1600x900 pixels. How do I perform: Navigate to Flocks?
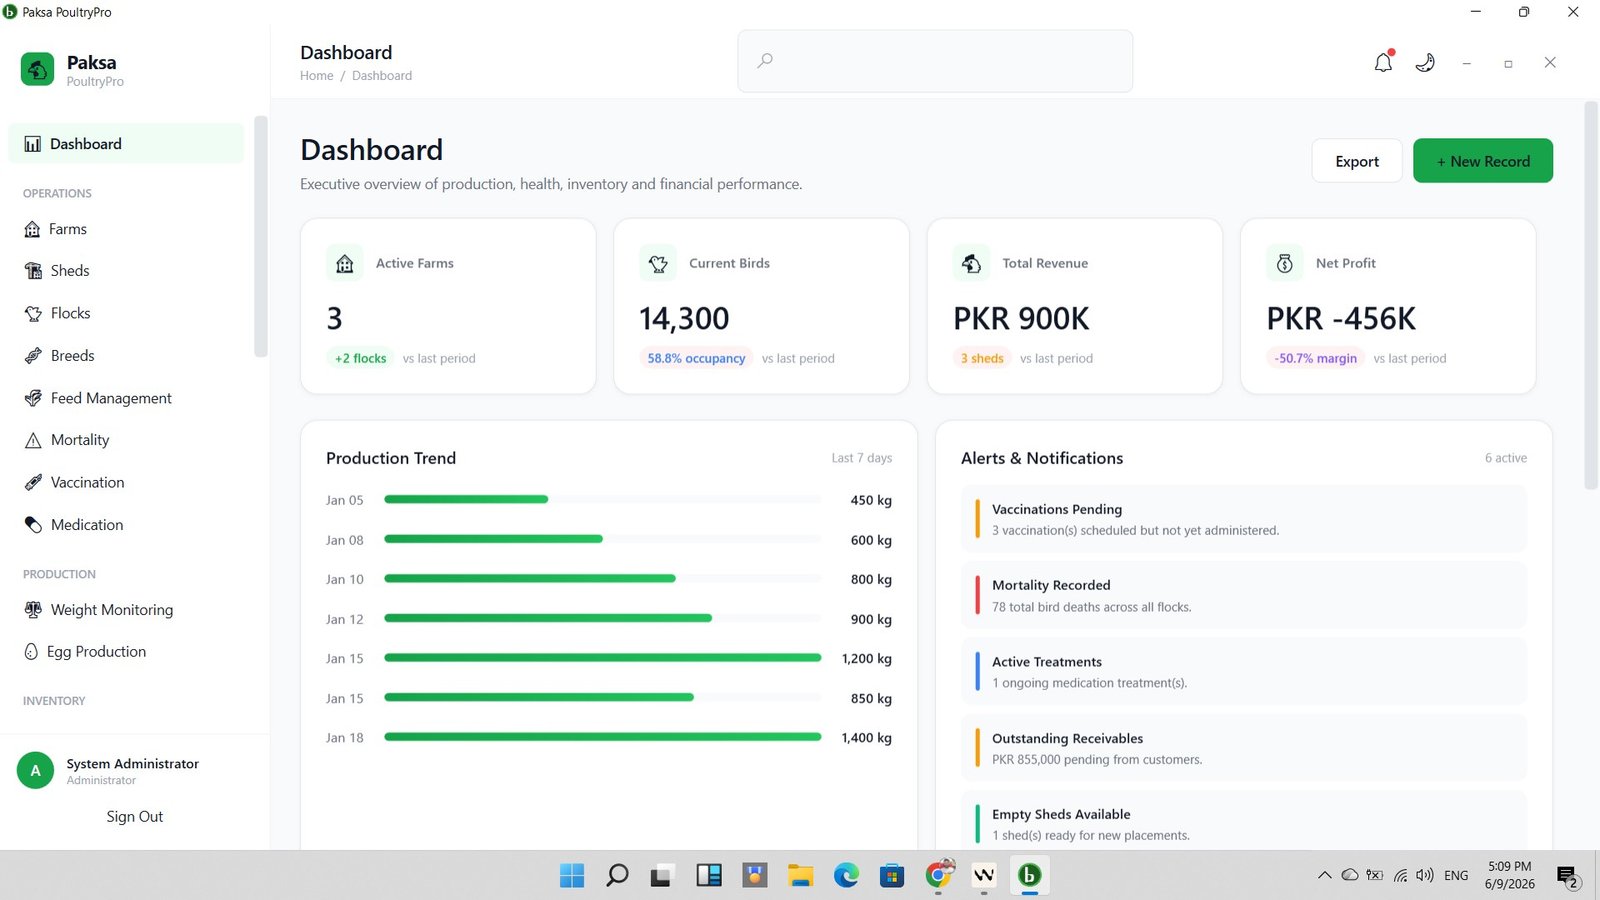coord(126,313)
